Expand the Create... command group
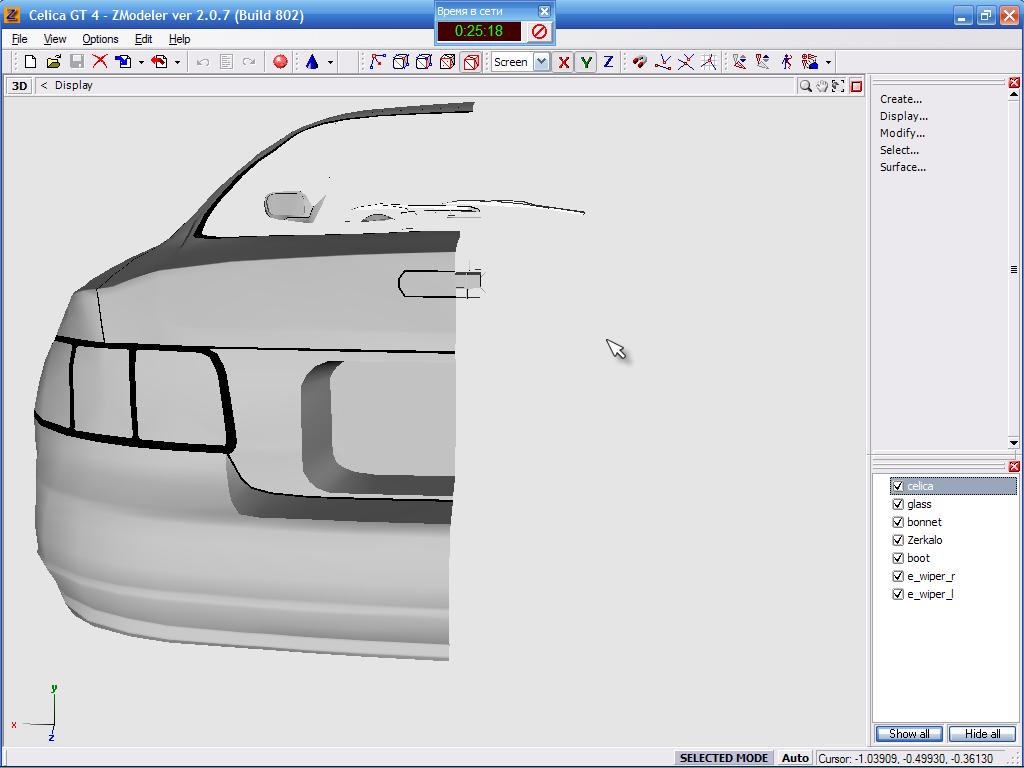The width and height of the screenshot is (1024, 768). click(901, 99)
